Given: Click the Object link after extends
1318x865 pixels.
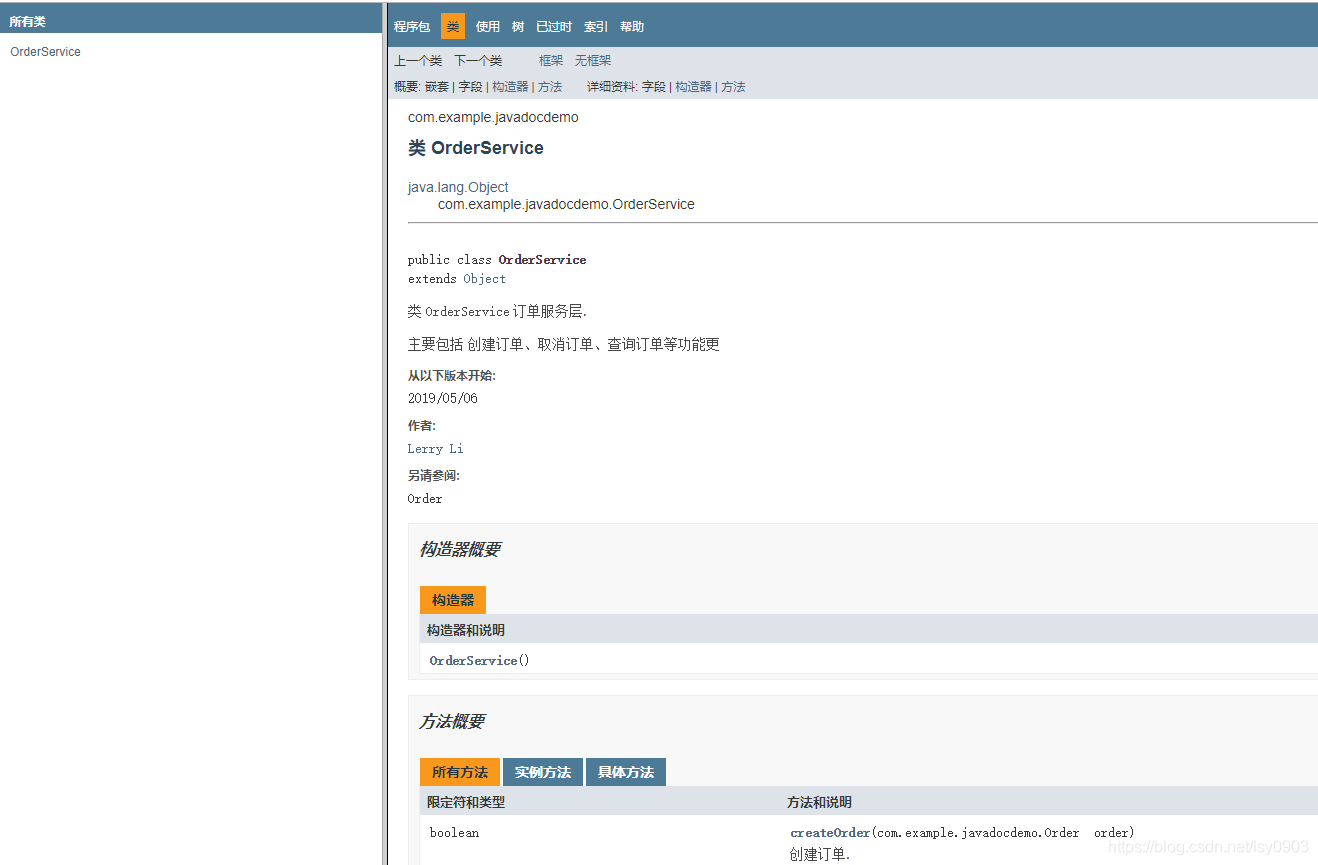Looking at the screenshot, I should point(484,279).
